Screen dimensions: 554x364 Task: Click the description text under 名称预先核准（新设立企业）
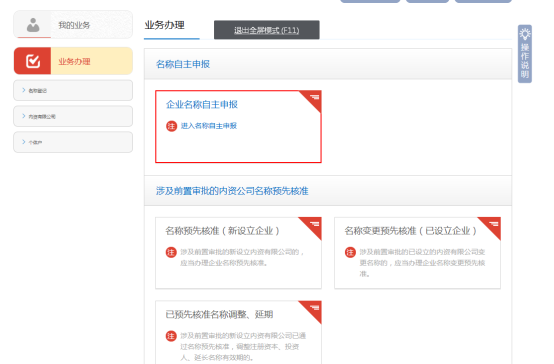pyautogui.click(x=242, y=257)
